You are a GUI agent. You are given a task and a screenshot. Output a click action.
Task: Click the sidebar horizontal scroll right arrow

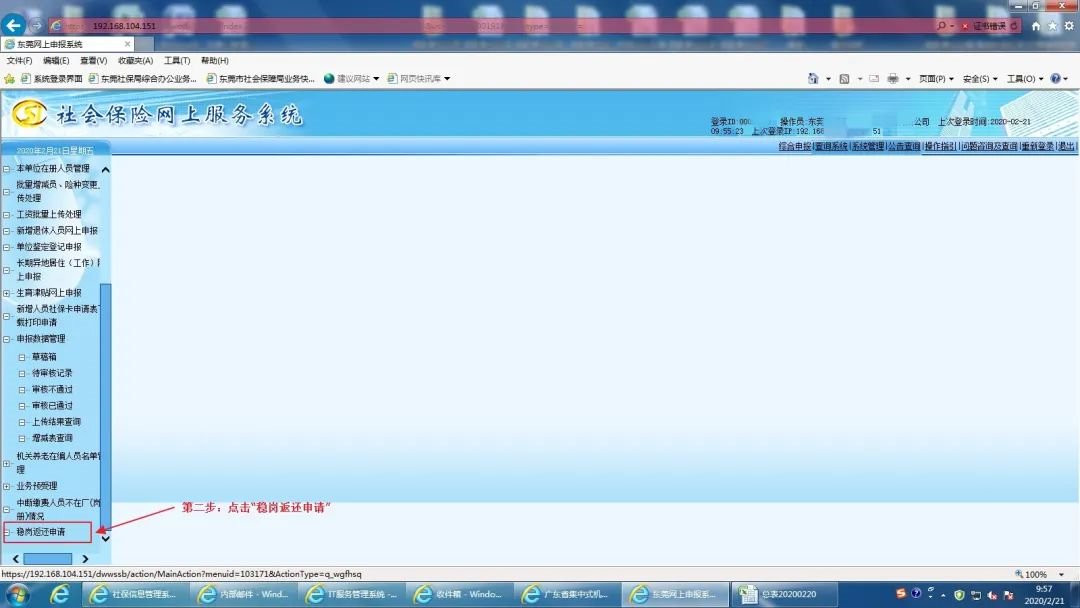(85, 559)
